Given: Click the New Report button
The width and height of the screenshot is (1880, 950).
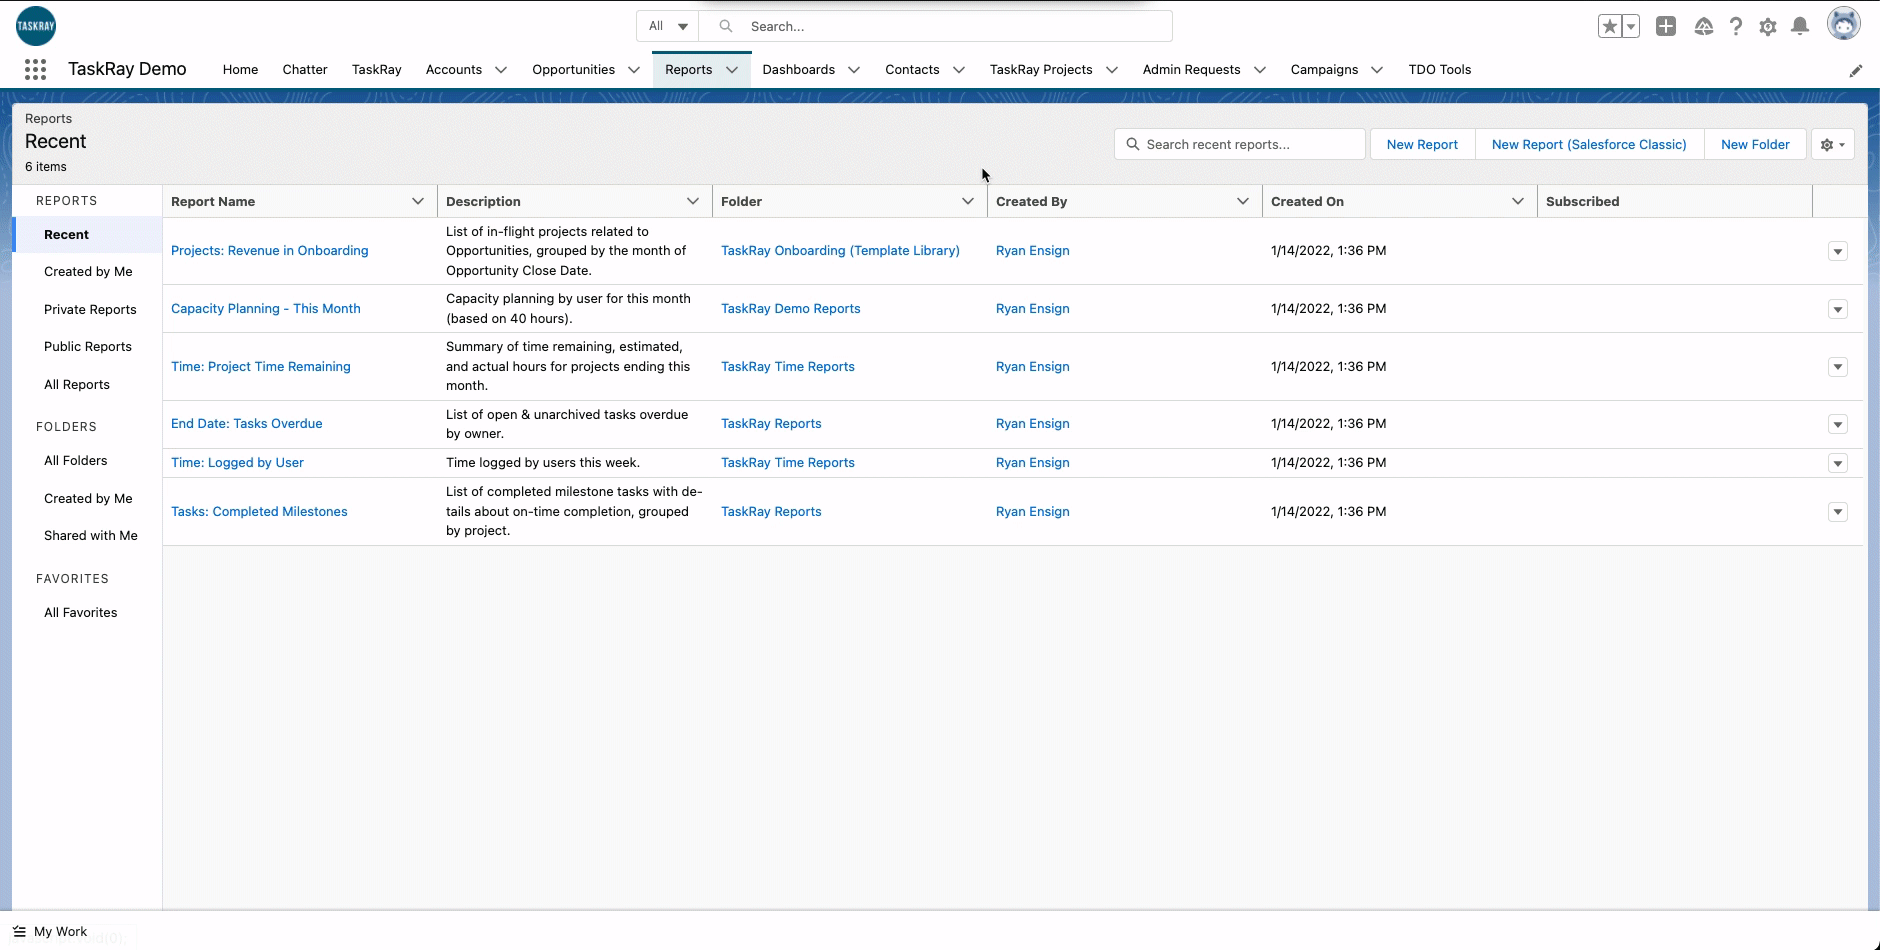Looking at the screenshot, I should (x=1422, y=144).
